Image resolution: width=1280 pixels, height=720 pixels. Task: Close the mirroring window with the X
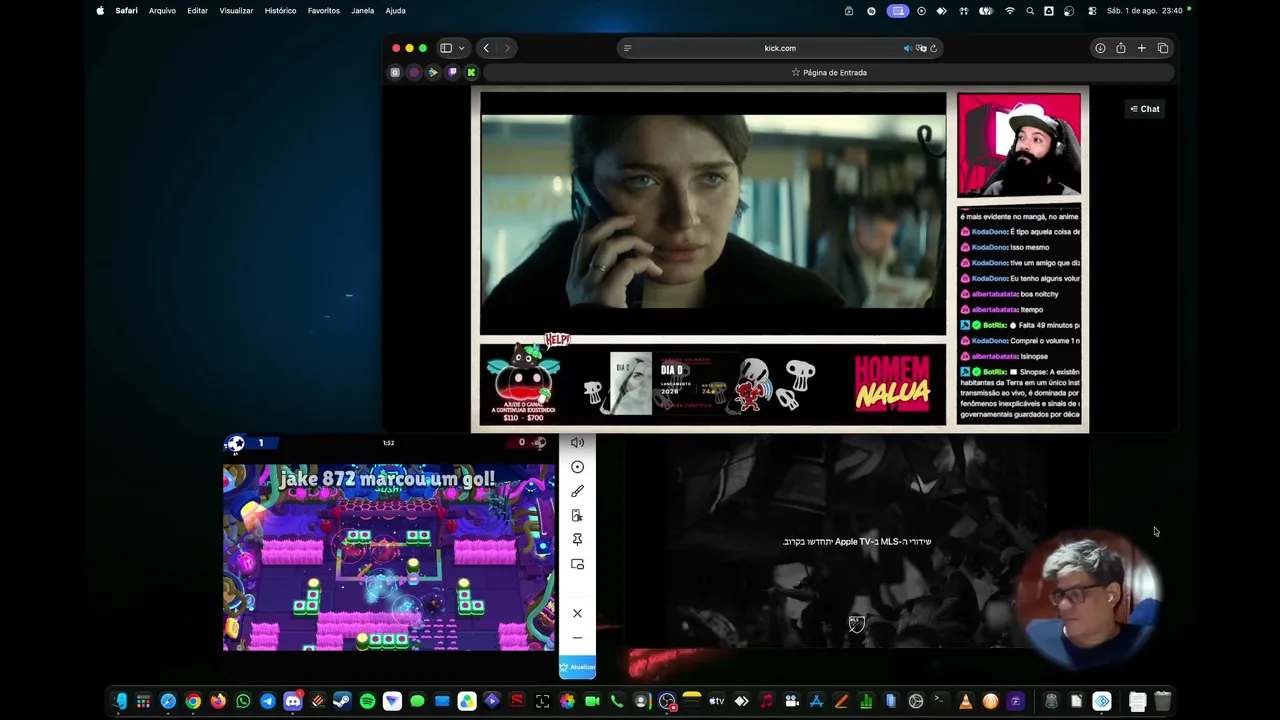tap(577, 613)
